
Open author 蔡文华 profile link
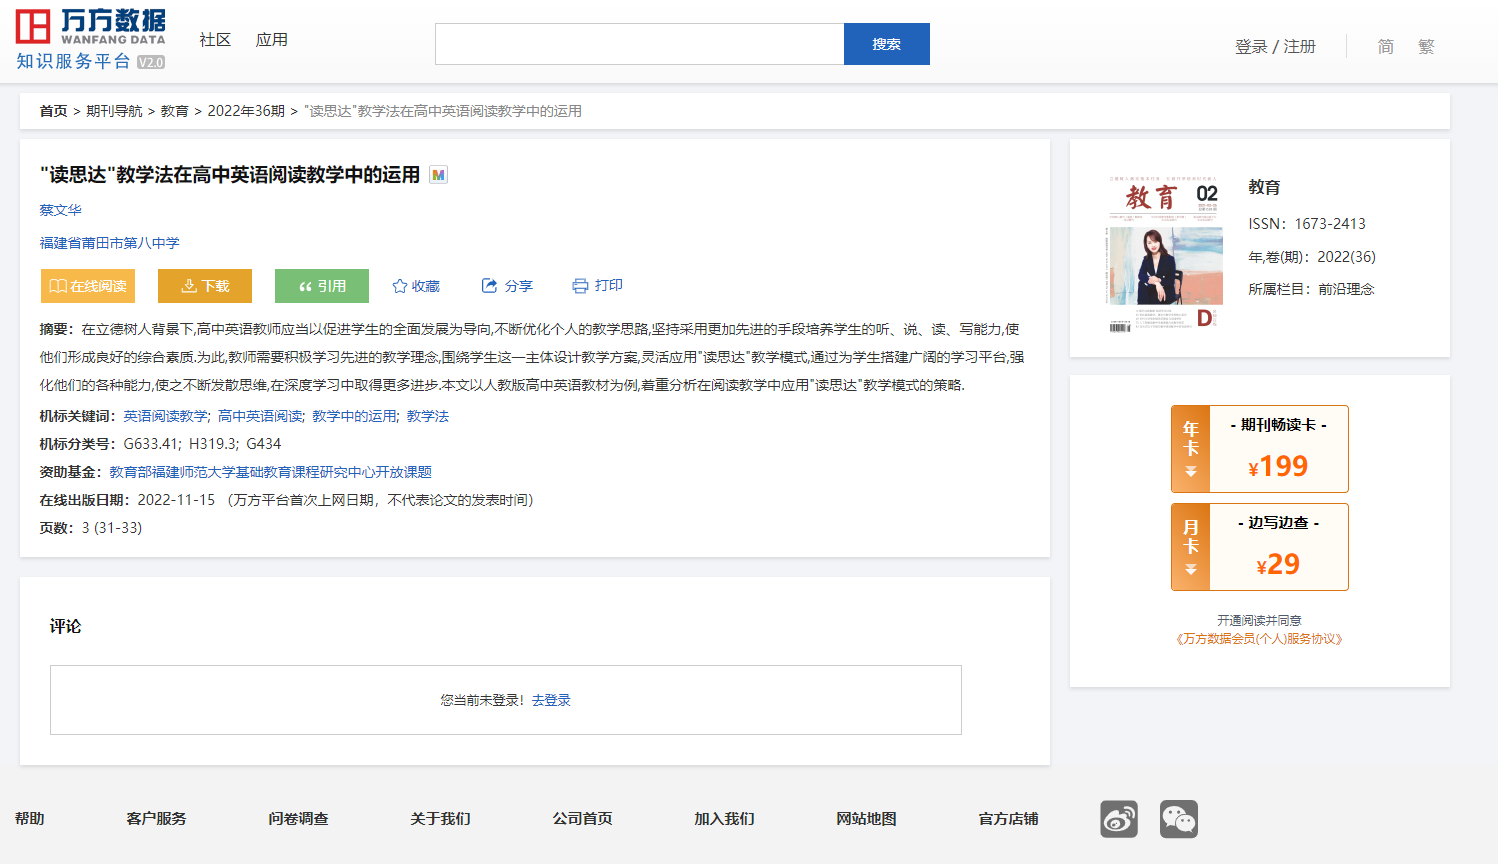61,210
